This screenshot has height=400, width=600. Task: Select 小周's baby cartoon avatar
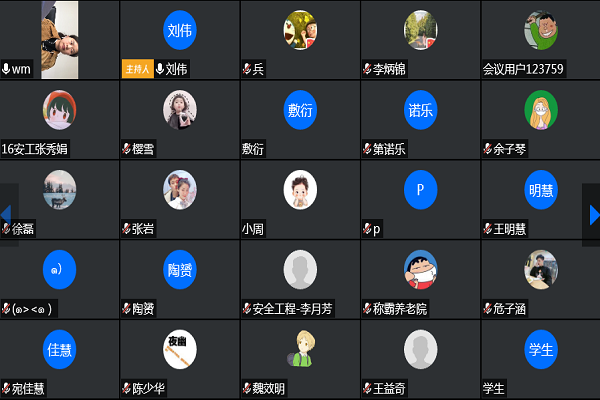point(300,190)
